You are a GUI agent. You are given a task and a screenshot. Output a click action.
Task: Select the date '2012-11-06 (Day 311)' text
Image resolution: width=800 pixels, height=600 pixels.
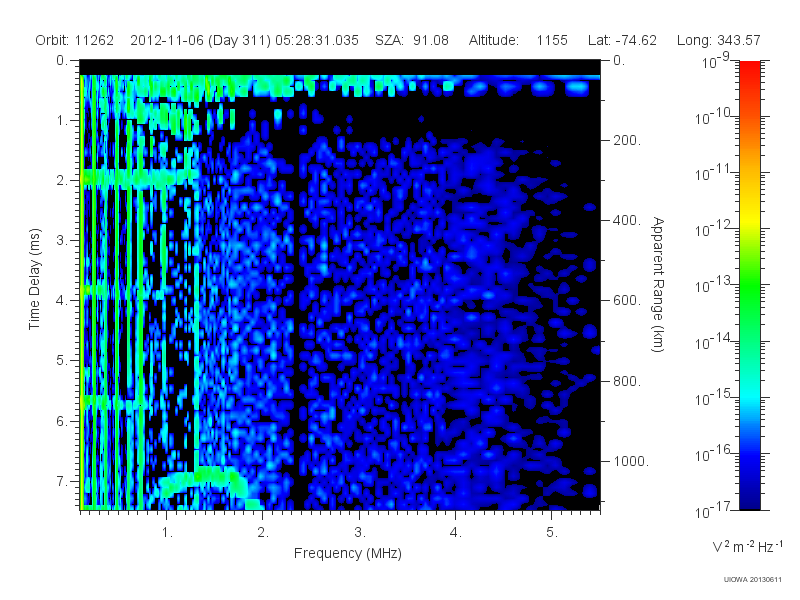(201, 40)
